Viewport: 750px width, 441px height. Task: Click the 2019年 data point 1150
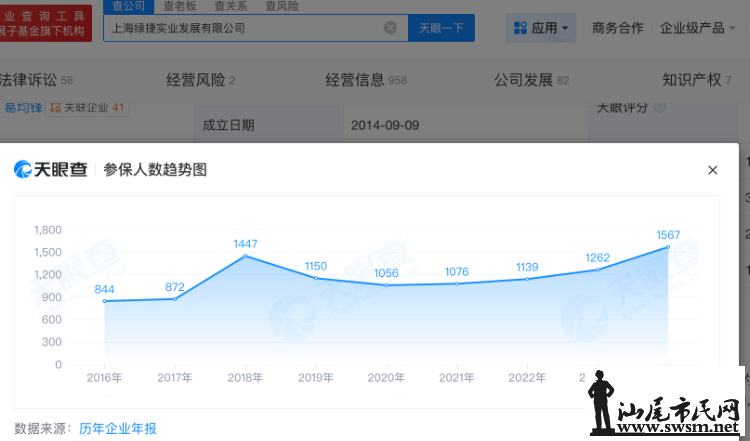coord(316,278)
